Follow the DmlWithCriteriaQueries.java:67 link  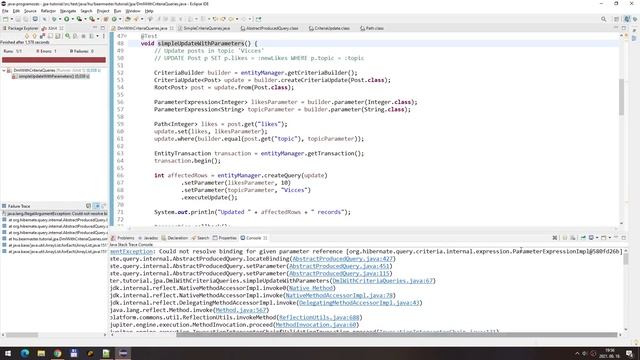(x=383, y=281)
